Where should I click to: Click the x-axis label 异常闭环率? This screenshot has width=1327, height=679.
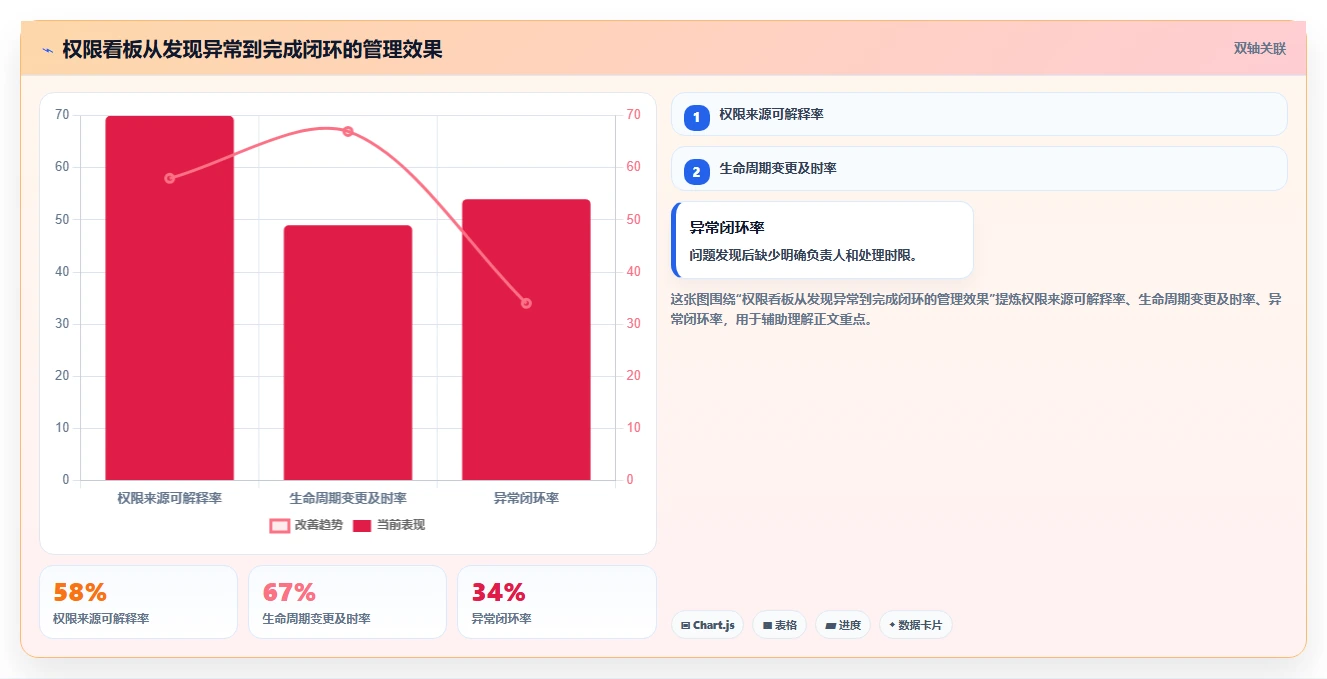coord(526,498)
